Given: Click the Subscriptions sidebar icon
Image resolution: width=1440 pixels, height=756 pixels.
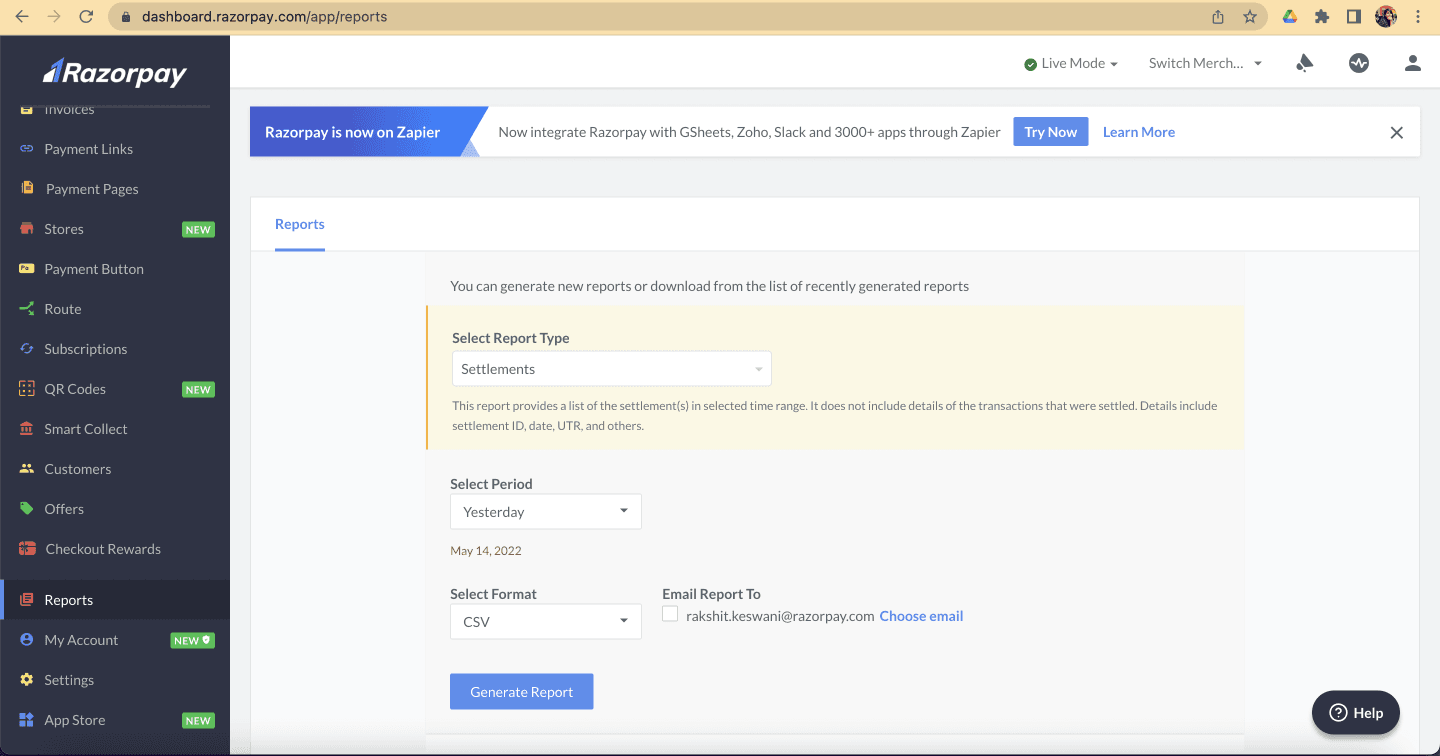Looking at the screenshot, I should click(x=27, y=349).
